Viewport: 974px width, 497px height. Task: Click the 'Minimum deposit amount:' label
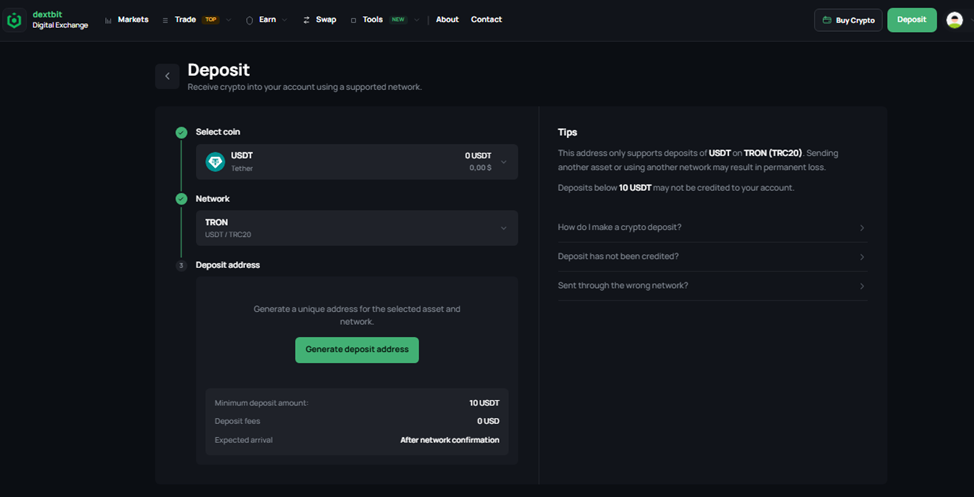(x=262, y=403)
